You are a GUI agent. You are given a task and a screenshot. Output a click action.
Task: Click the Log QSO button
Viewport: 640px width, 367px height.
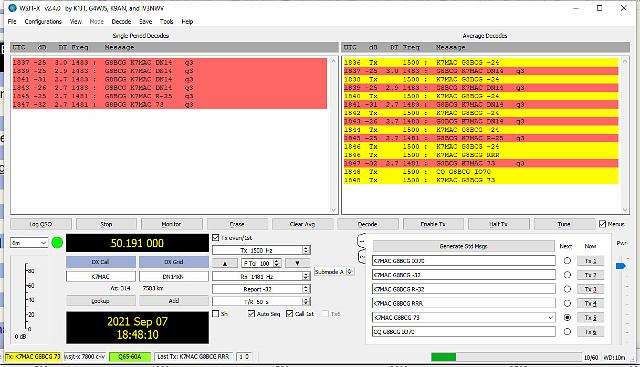(x=41, y=224)
